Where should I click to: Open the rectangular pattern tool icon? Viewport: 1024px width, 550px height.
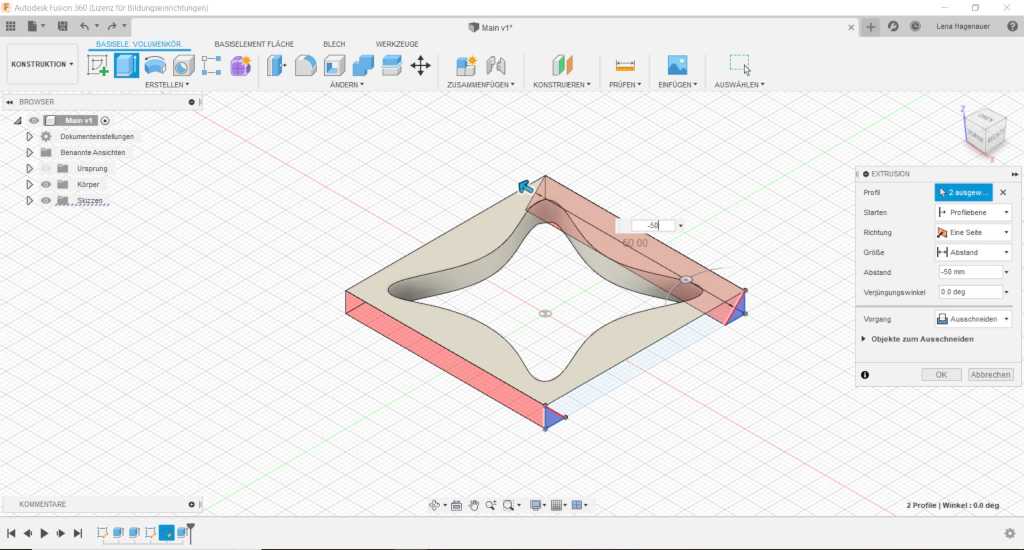coord(212,65)
